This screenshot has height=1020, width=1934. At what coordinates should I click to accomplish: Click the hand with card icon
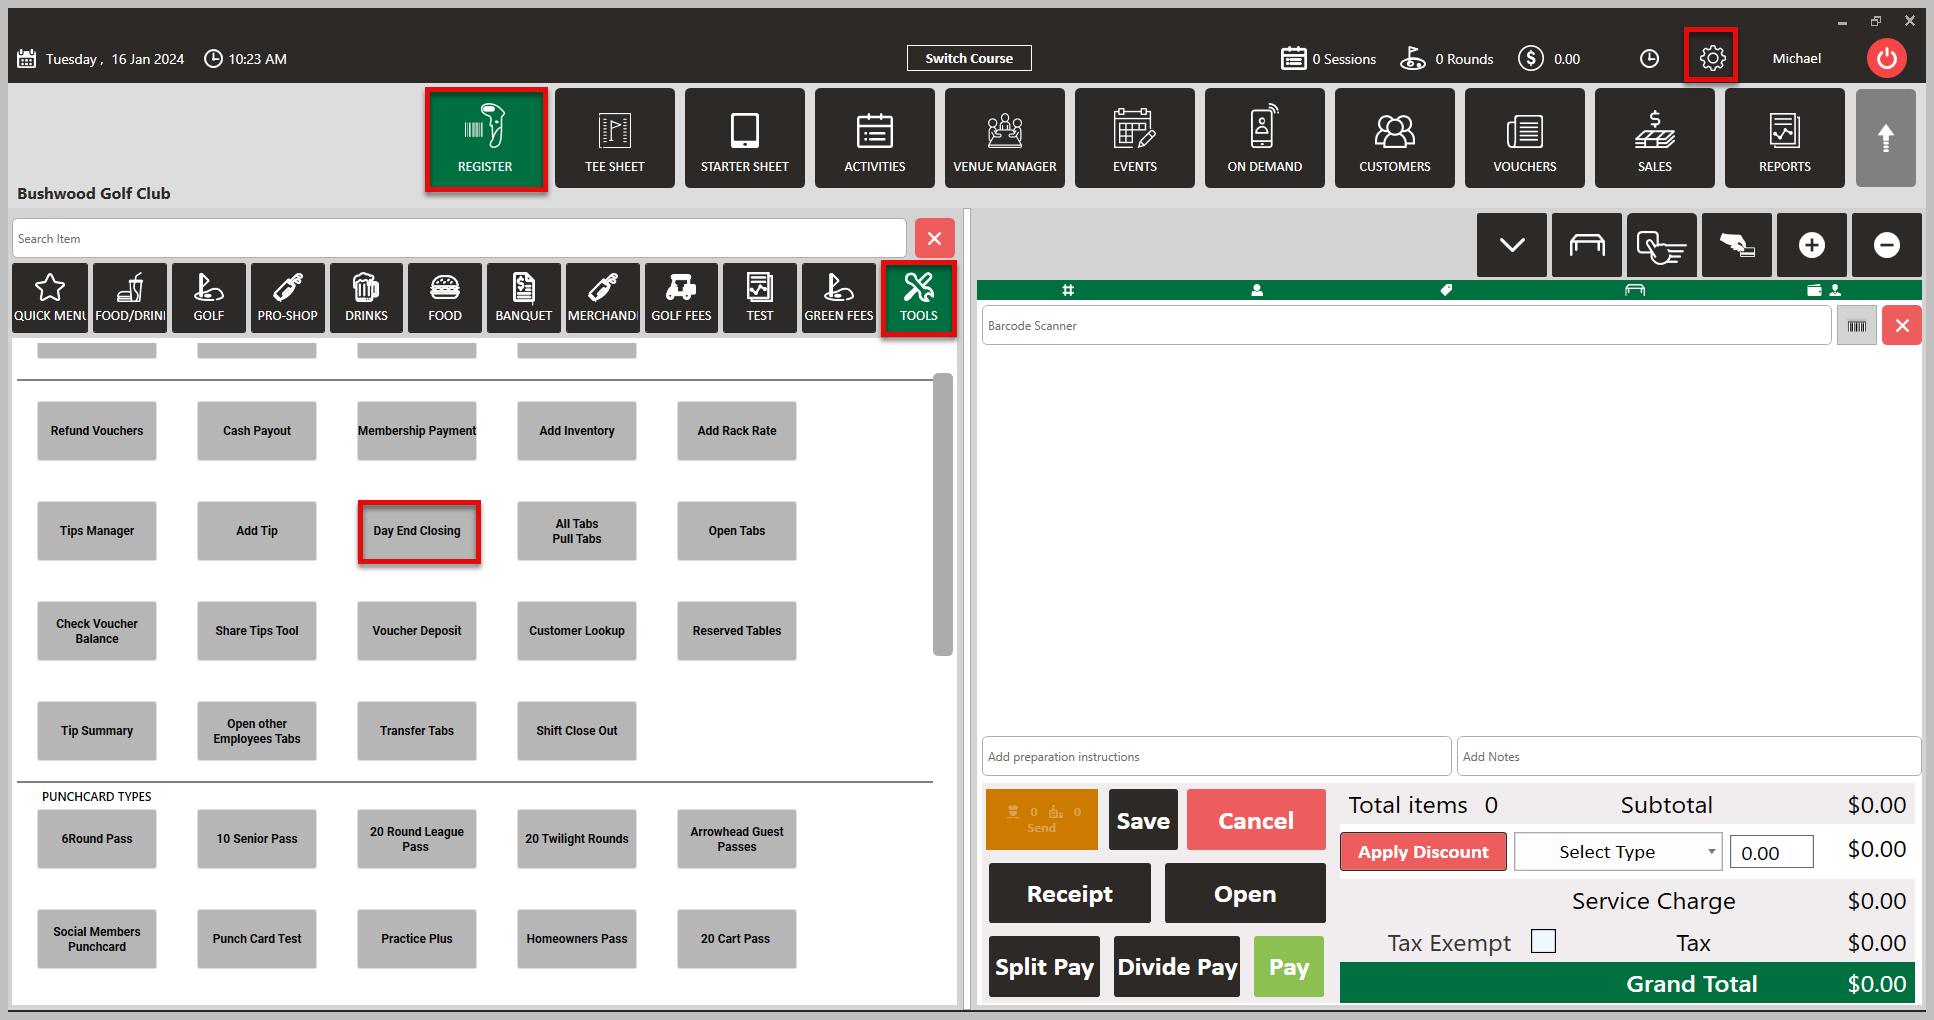tap(1737, 245)
